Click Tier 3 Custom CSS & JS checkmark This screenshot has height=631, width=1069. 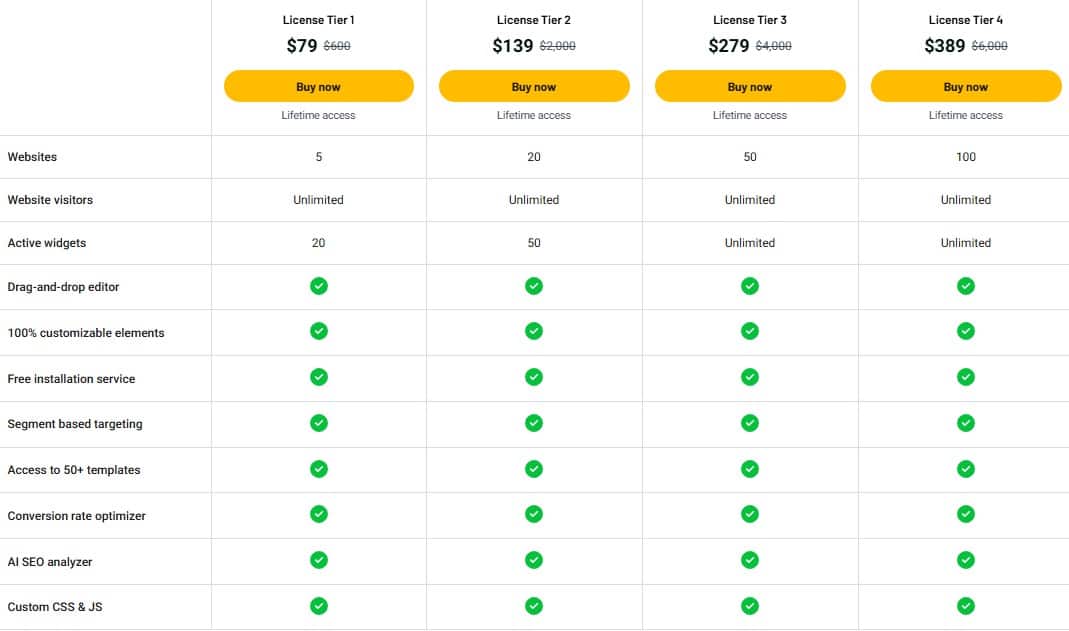pyautogui.click(x=750, y=605)
